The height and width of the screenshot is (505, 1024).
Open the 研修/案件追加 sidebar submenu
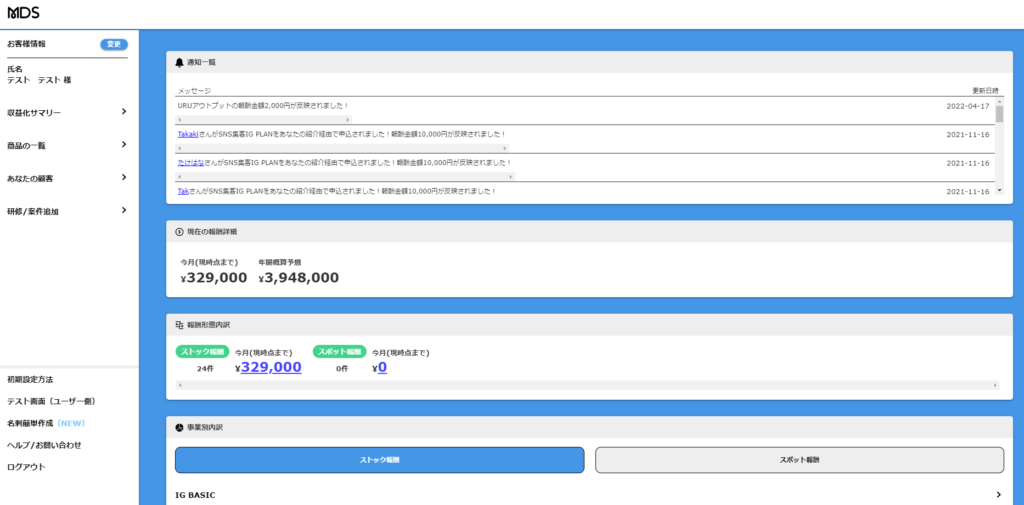click(x=123, y=211)
